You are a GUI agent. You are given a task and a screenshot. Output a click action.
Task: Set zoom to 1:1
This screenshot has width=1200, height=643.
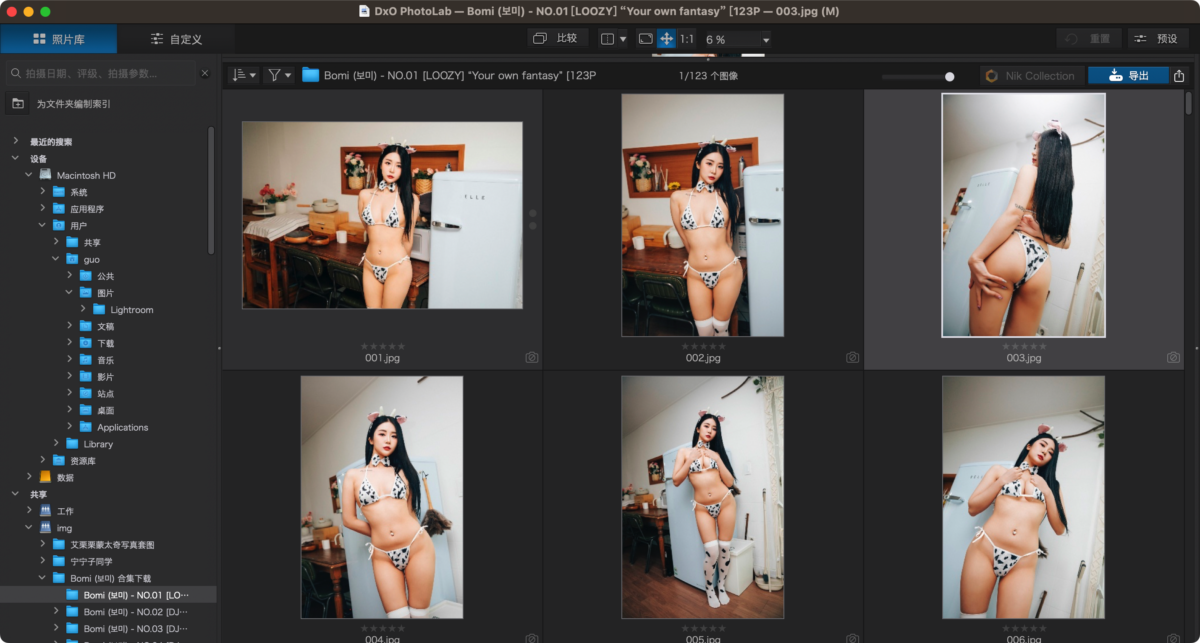coord(687,39)
